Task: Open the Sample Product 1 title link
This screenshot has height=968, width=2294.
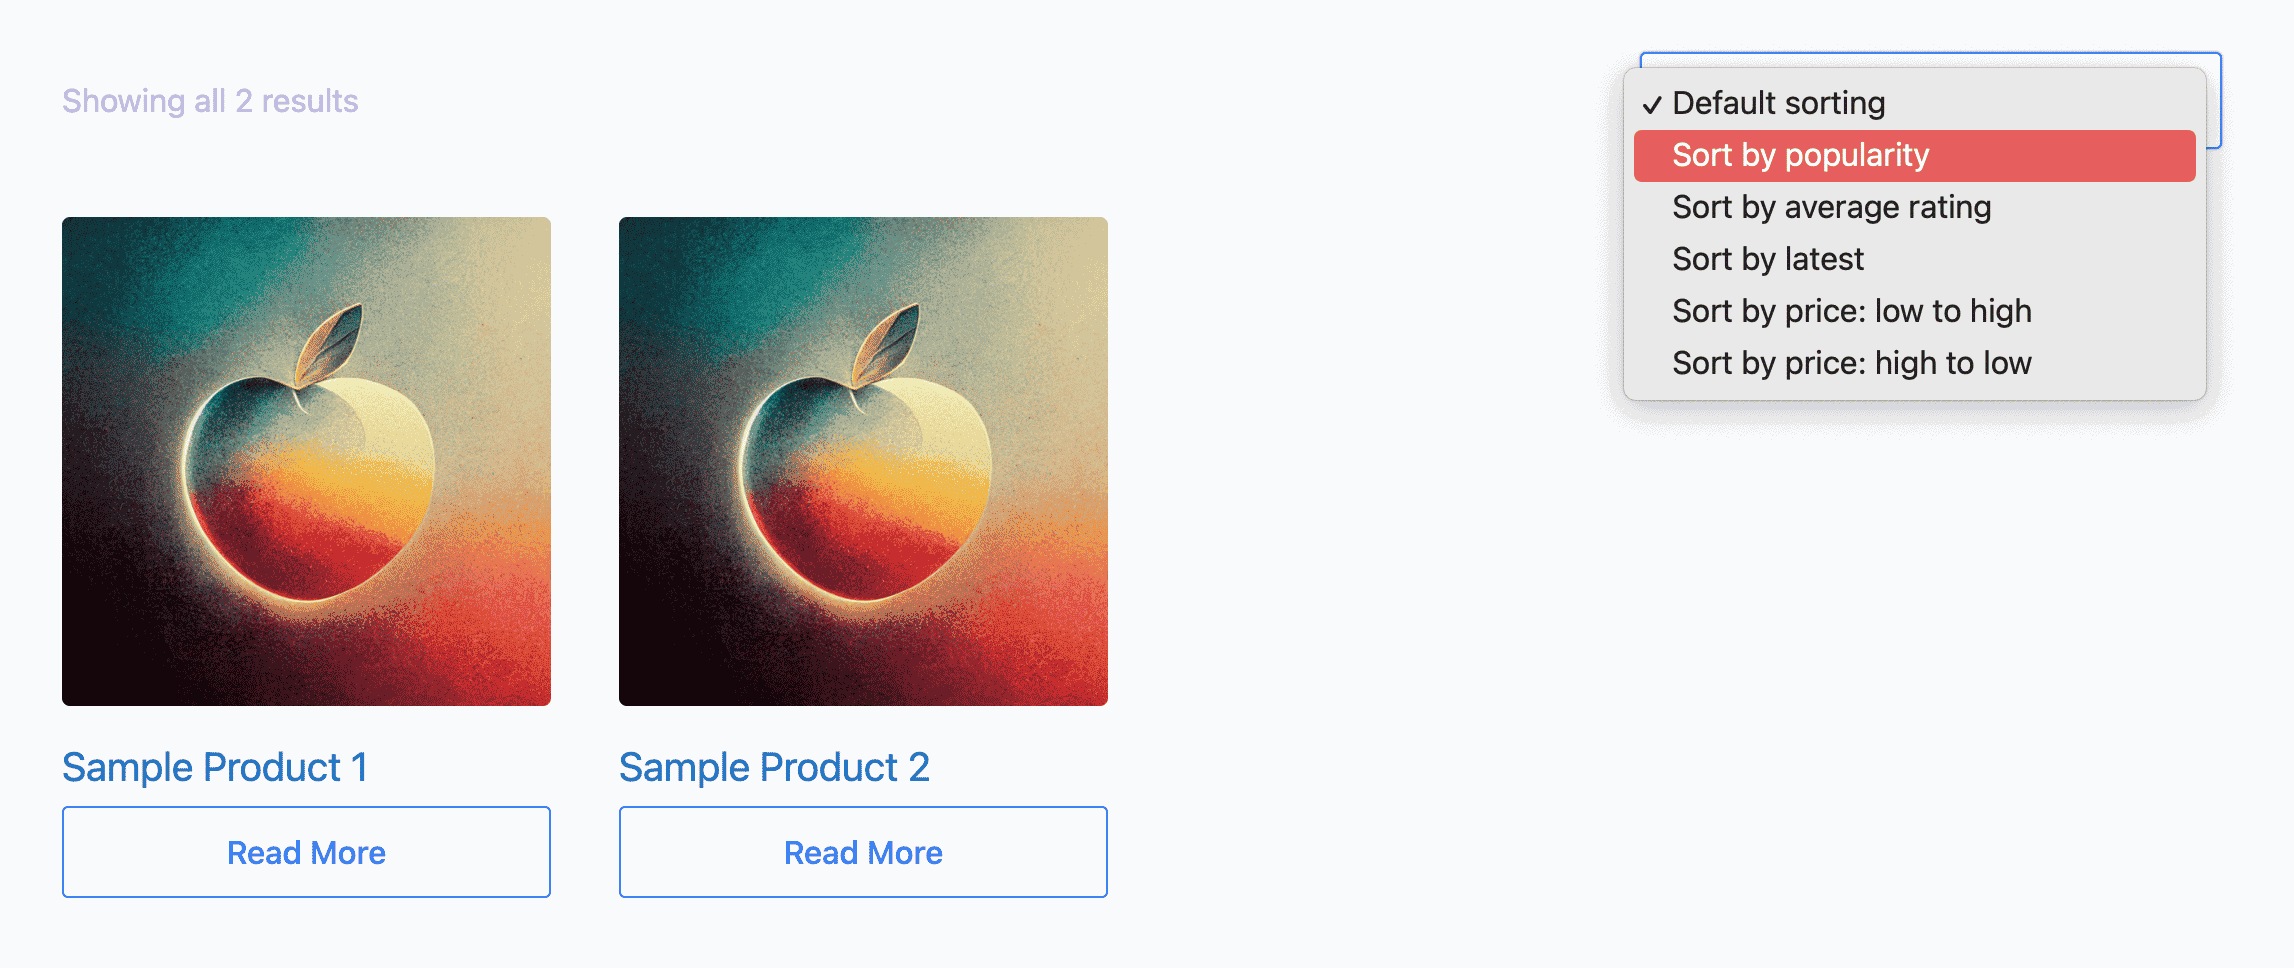Action: point(215,768)
